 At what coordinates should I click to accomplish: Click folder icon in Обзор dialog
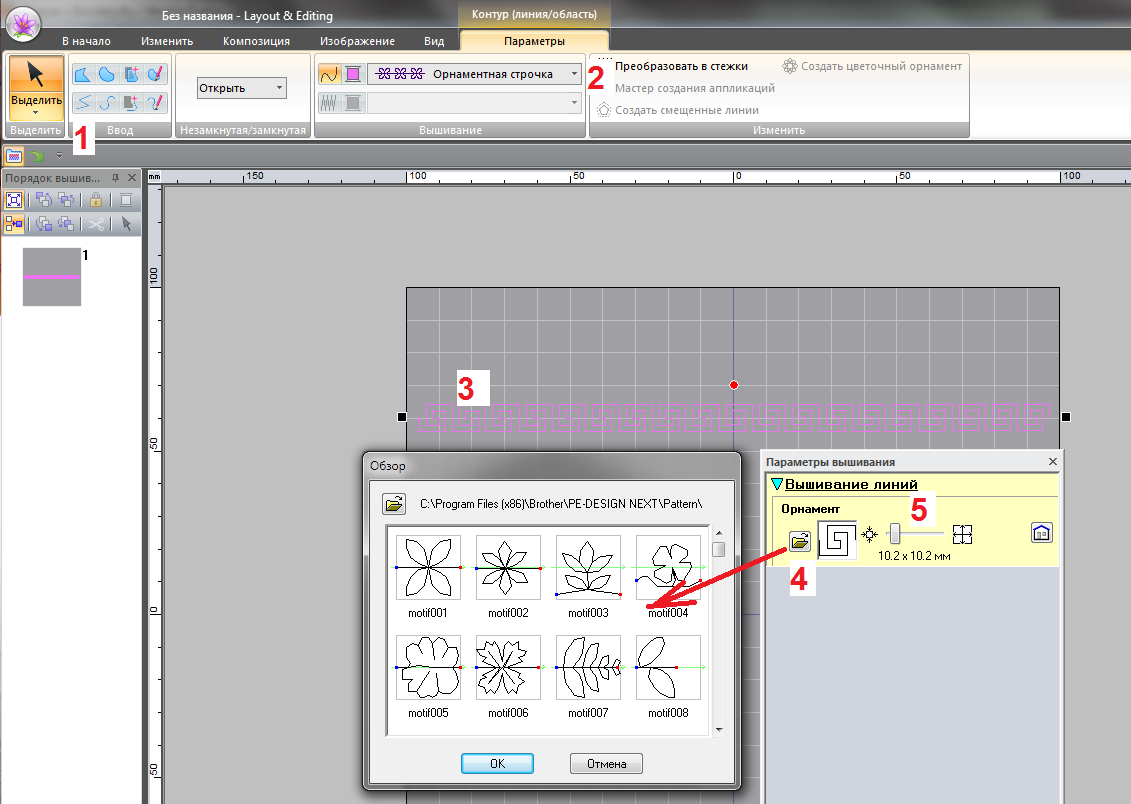click(394, 504)
